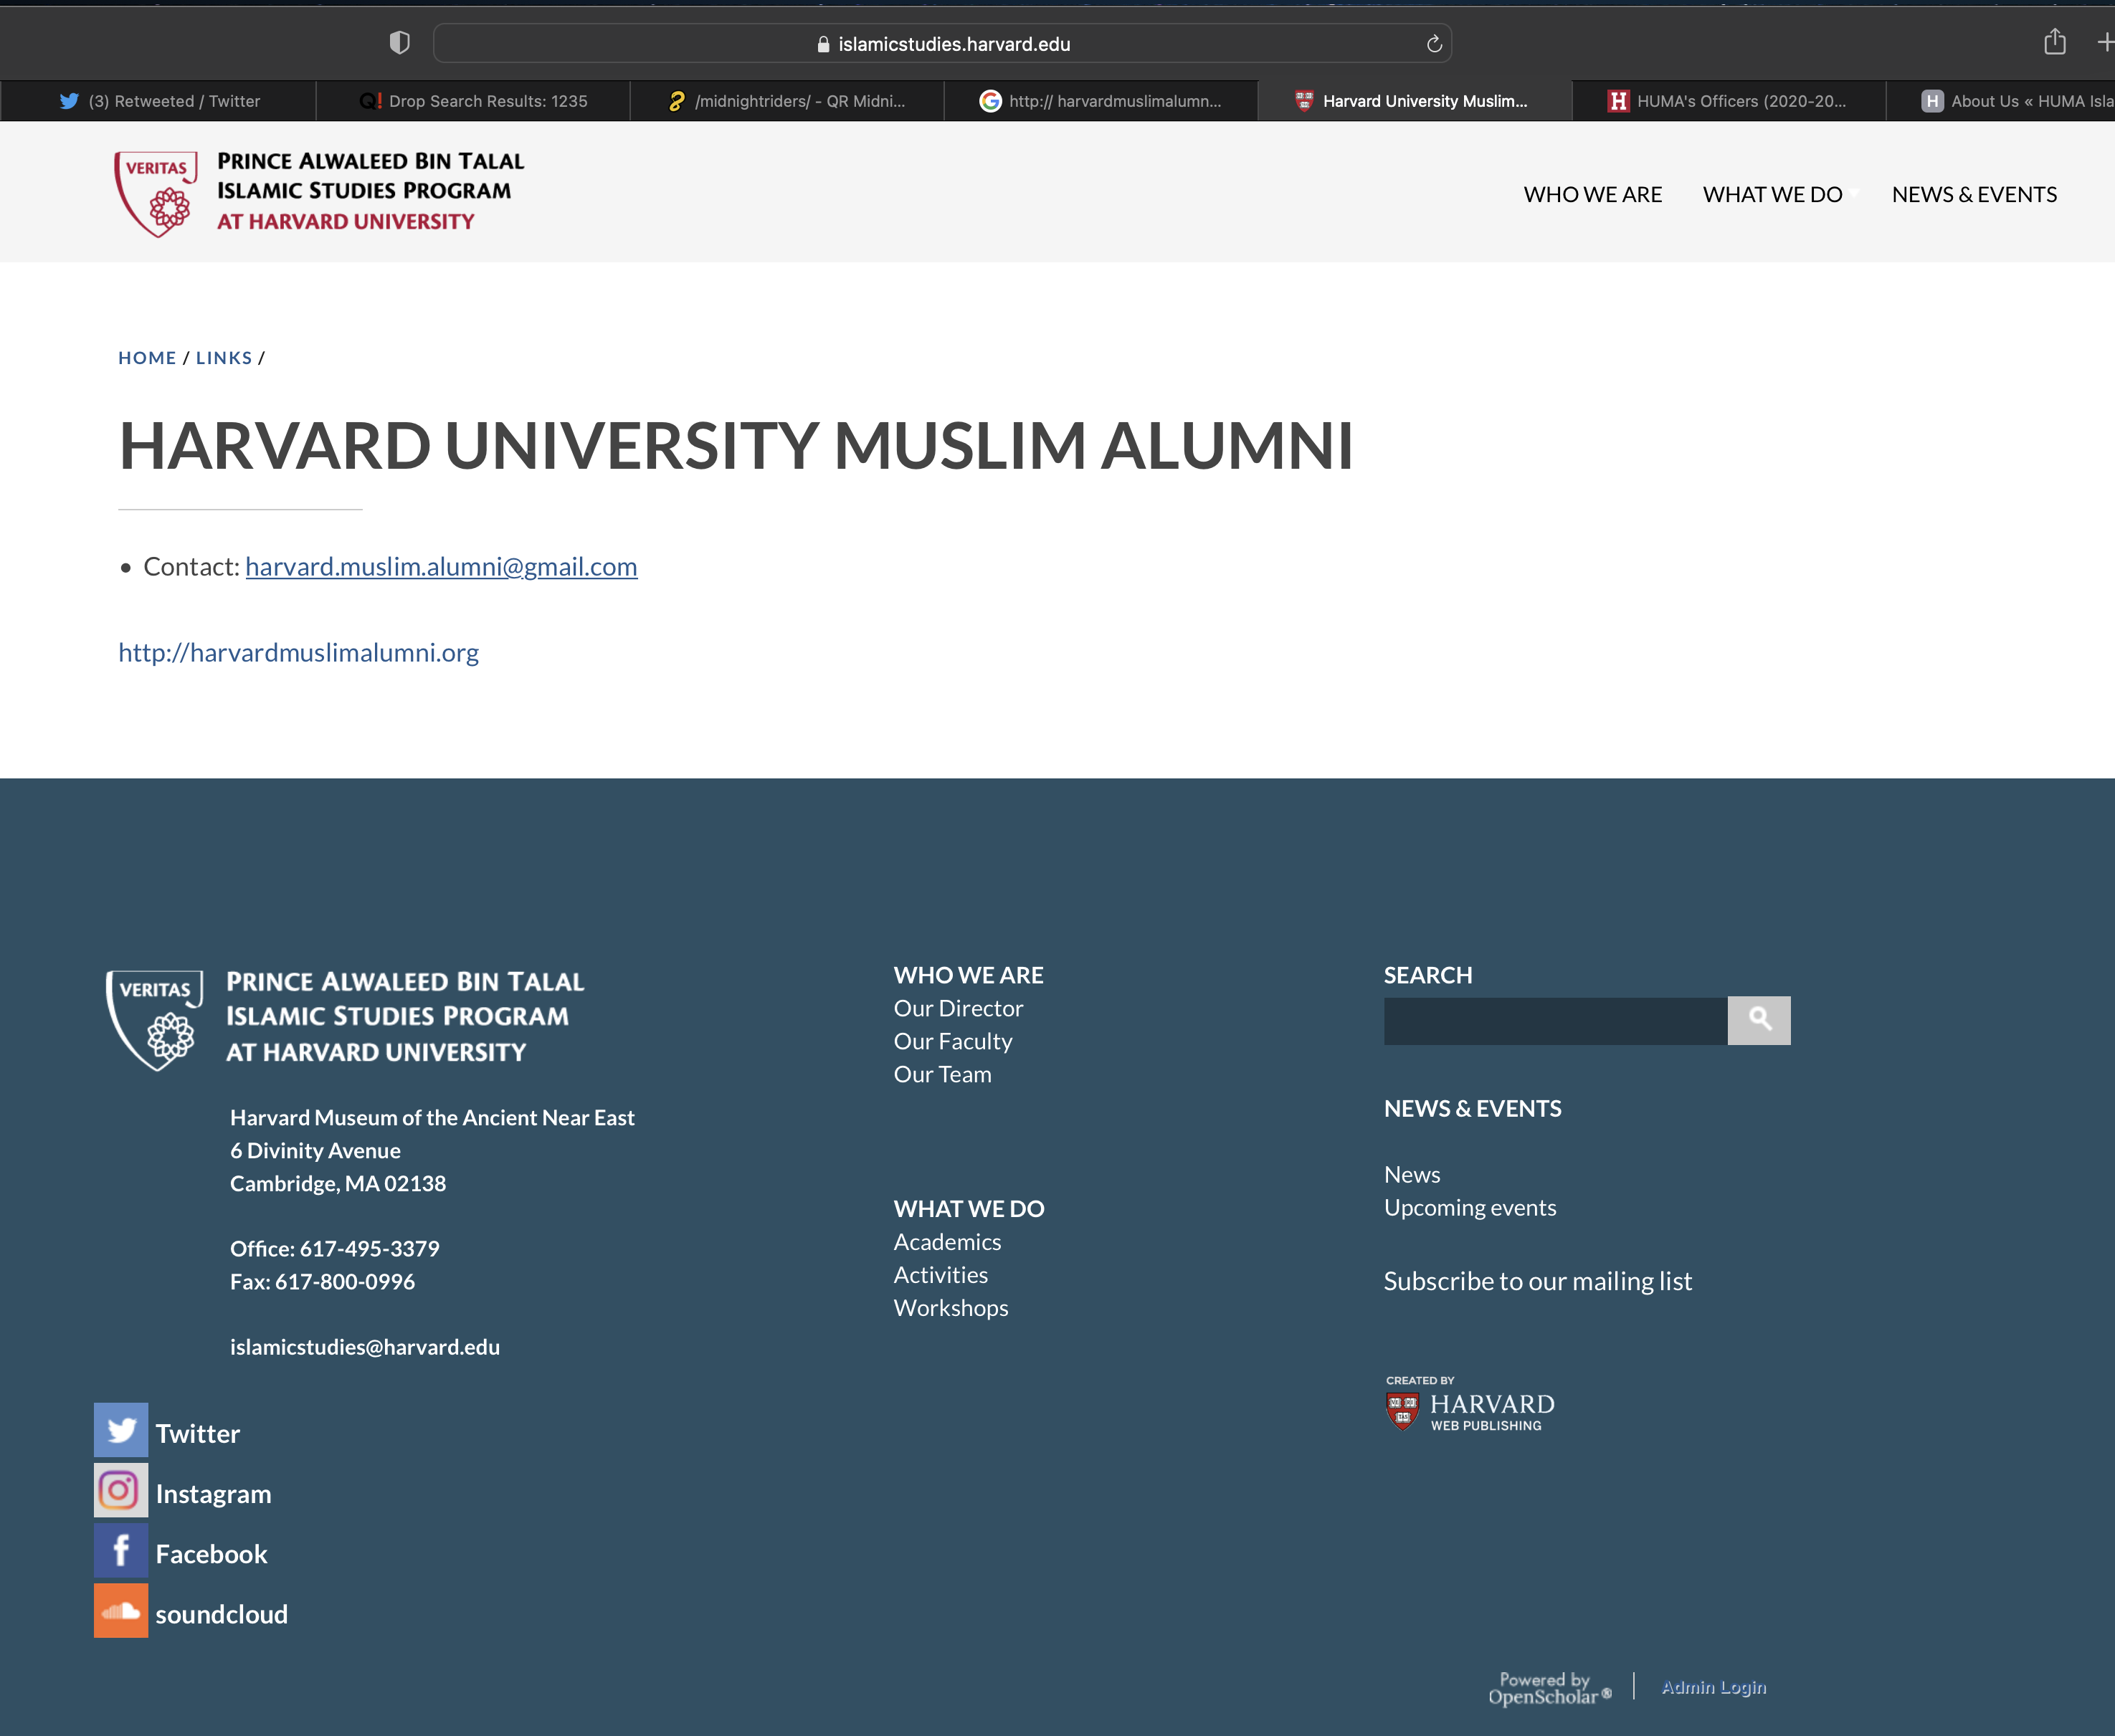Click the Fax: 617-800-0996 text
2115x1736 pixels.
tap(322, 1281)
